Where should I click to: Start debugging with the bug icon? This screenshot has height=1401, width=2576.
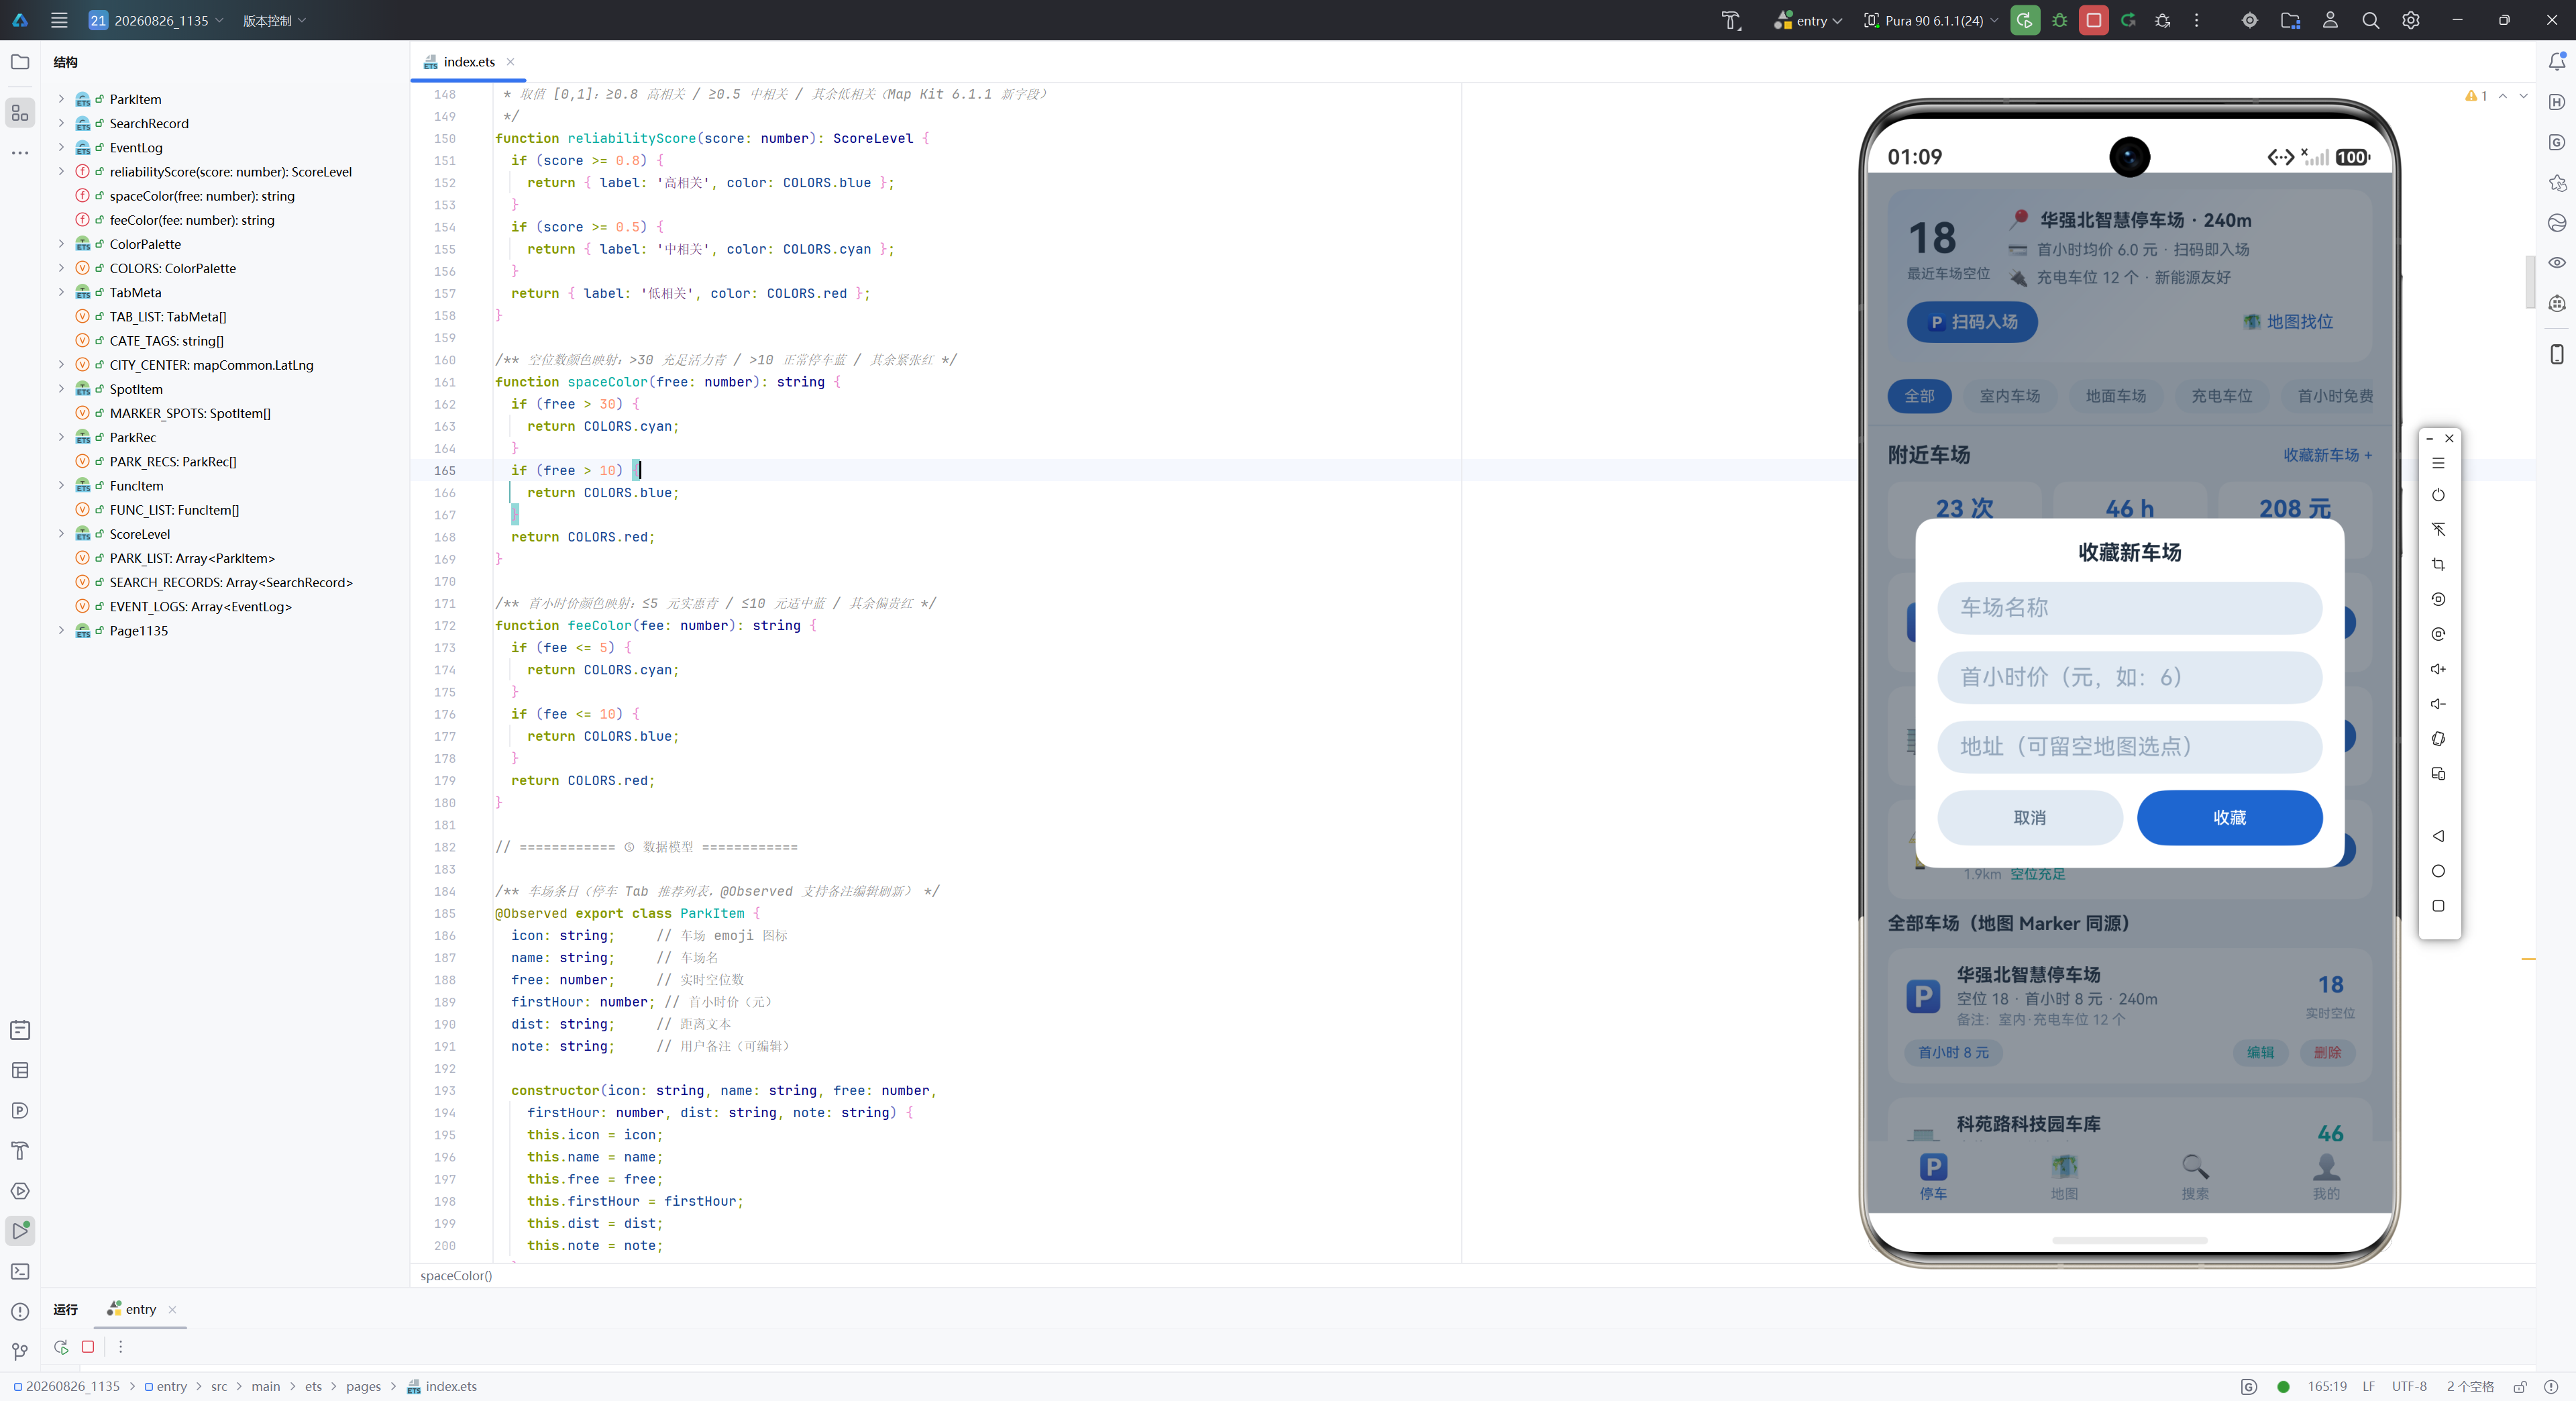pyautogui.click(x=2059, y=20)
